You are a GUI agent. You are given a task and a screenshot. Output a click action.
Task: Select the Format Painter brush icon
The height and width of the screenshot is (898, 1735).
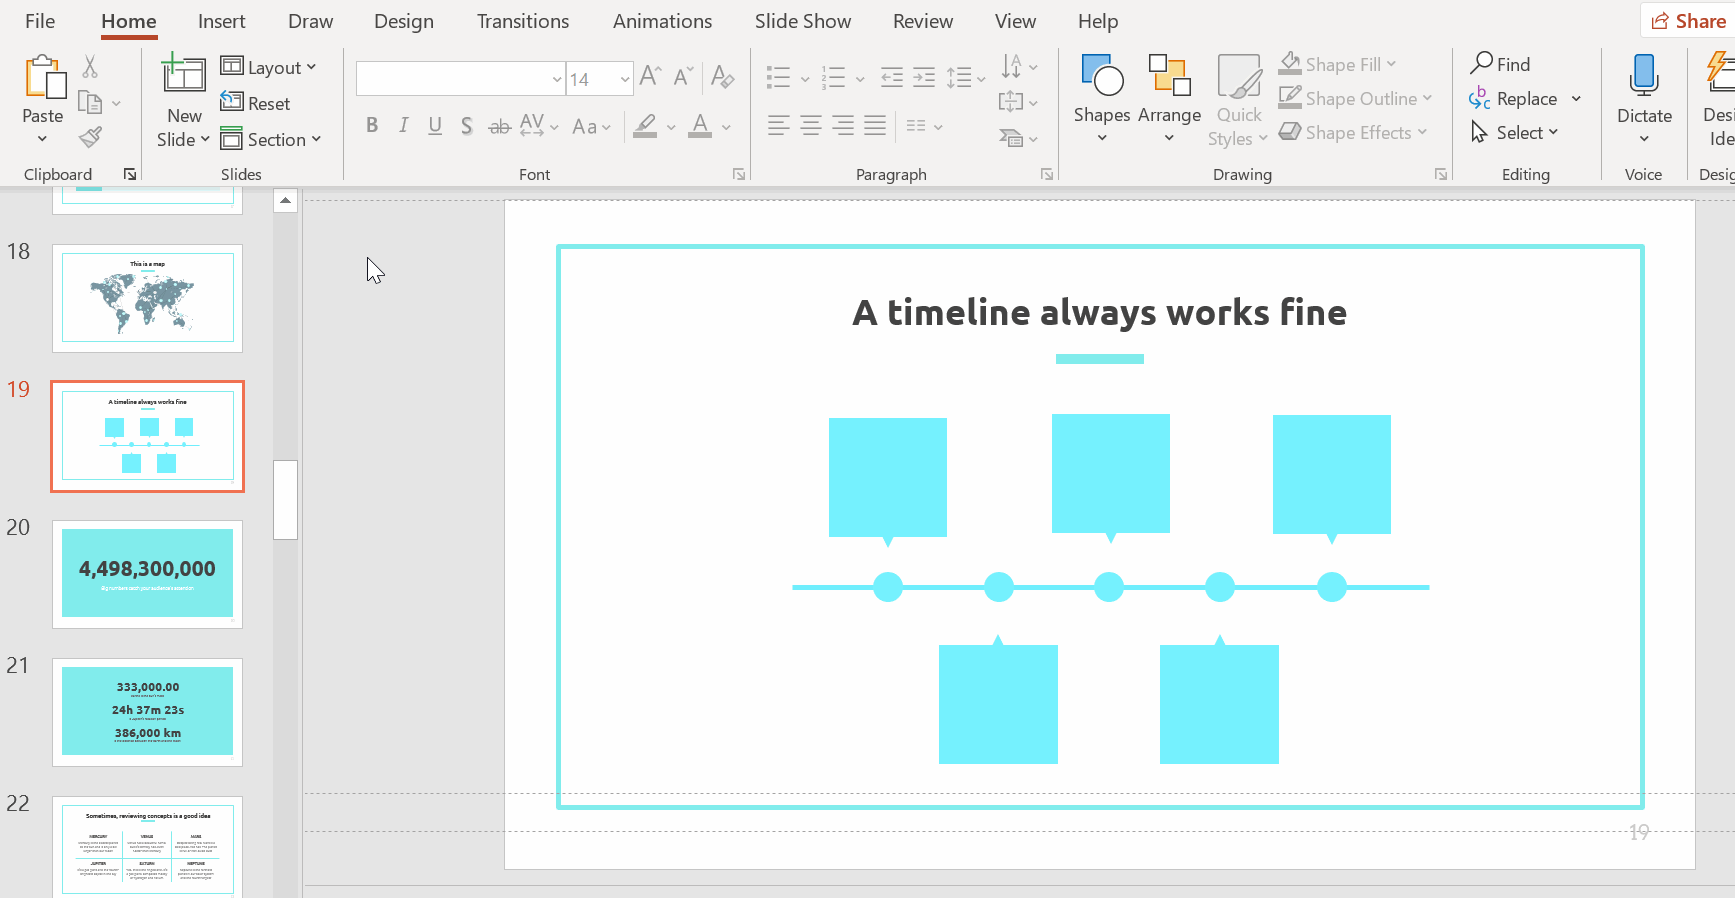click(90, 137)
